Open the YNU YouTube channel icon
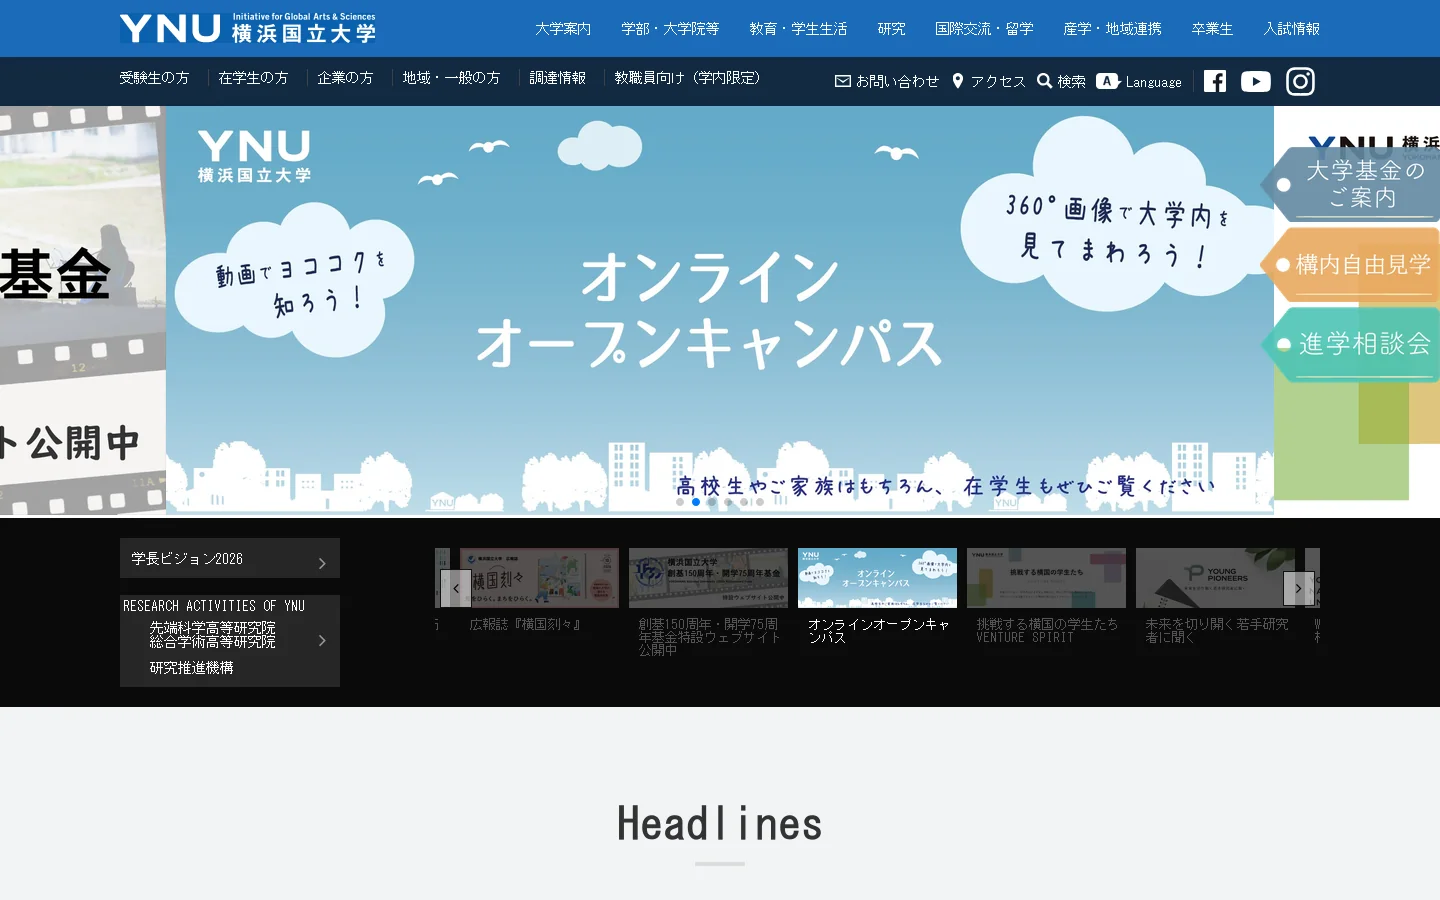This screenshot has height=900, width=1440. click(x=1256, y=81)
